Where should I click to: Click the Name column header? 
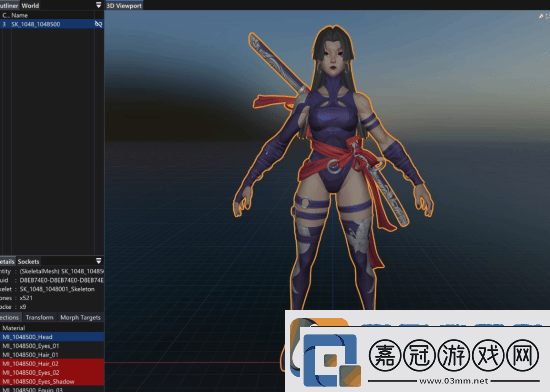click(19, 15)
